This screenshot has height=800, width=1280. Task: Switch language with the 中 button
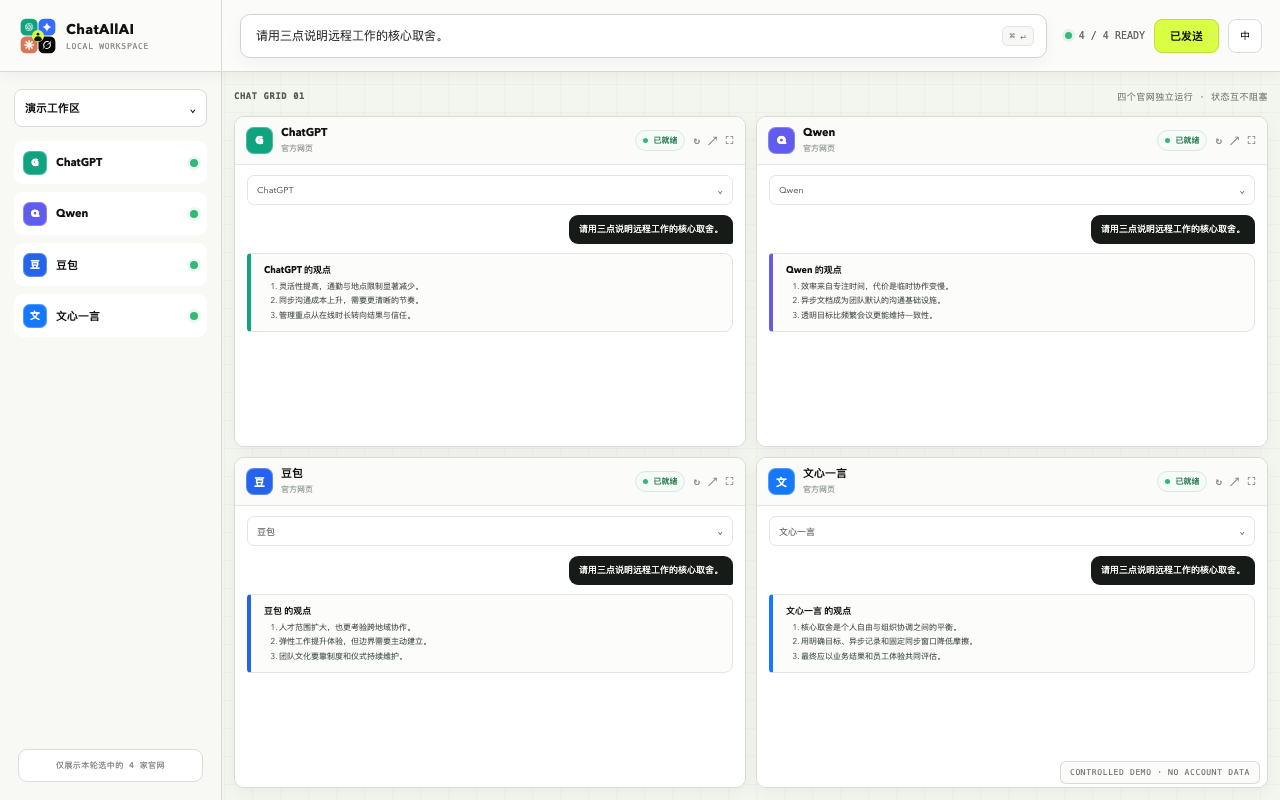point(1245,36)
